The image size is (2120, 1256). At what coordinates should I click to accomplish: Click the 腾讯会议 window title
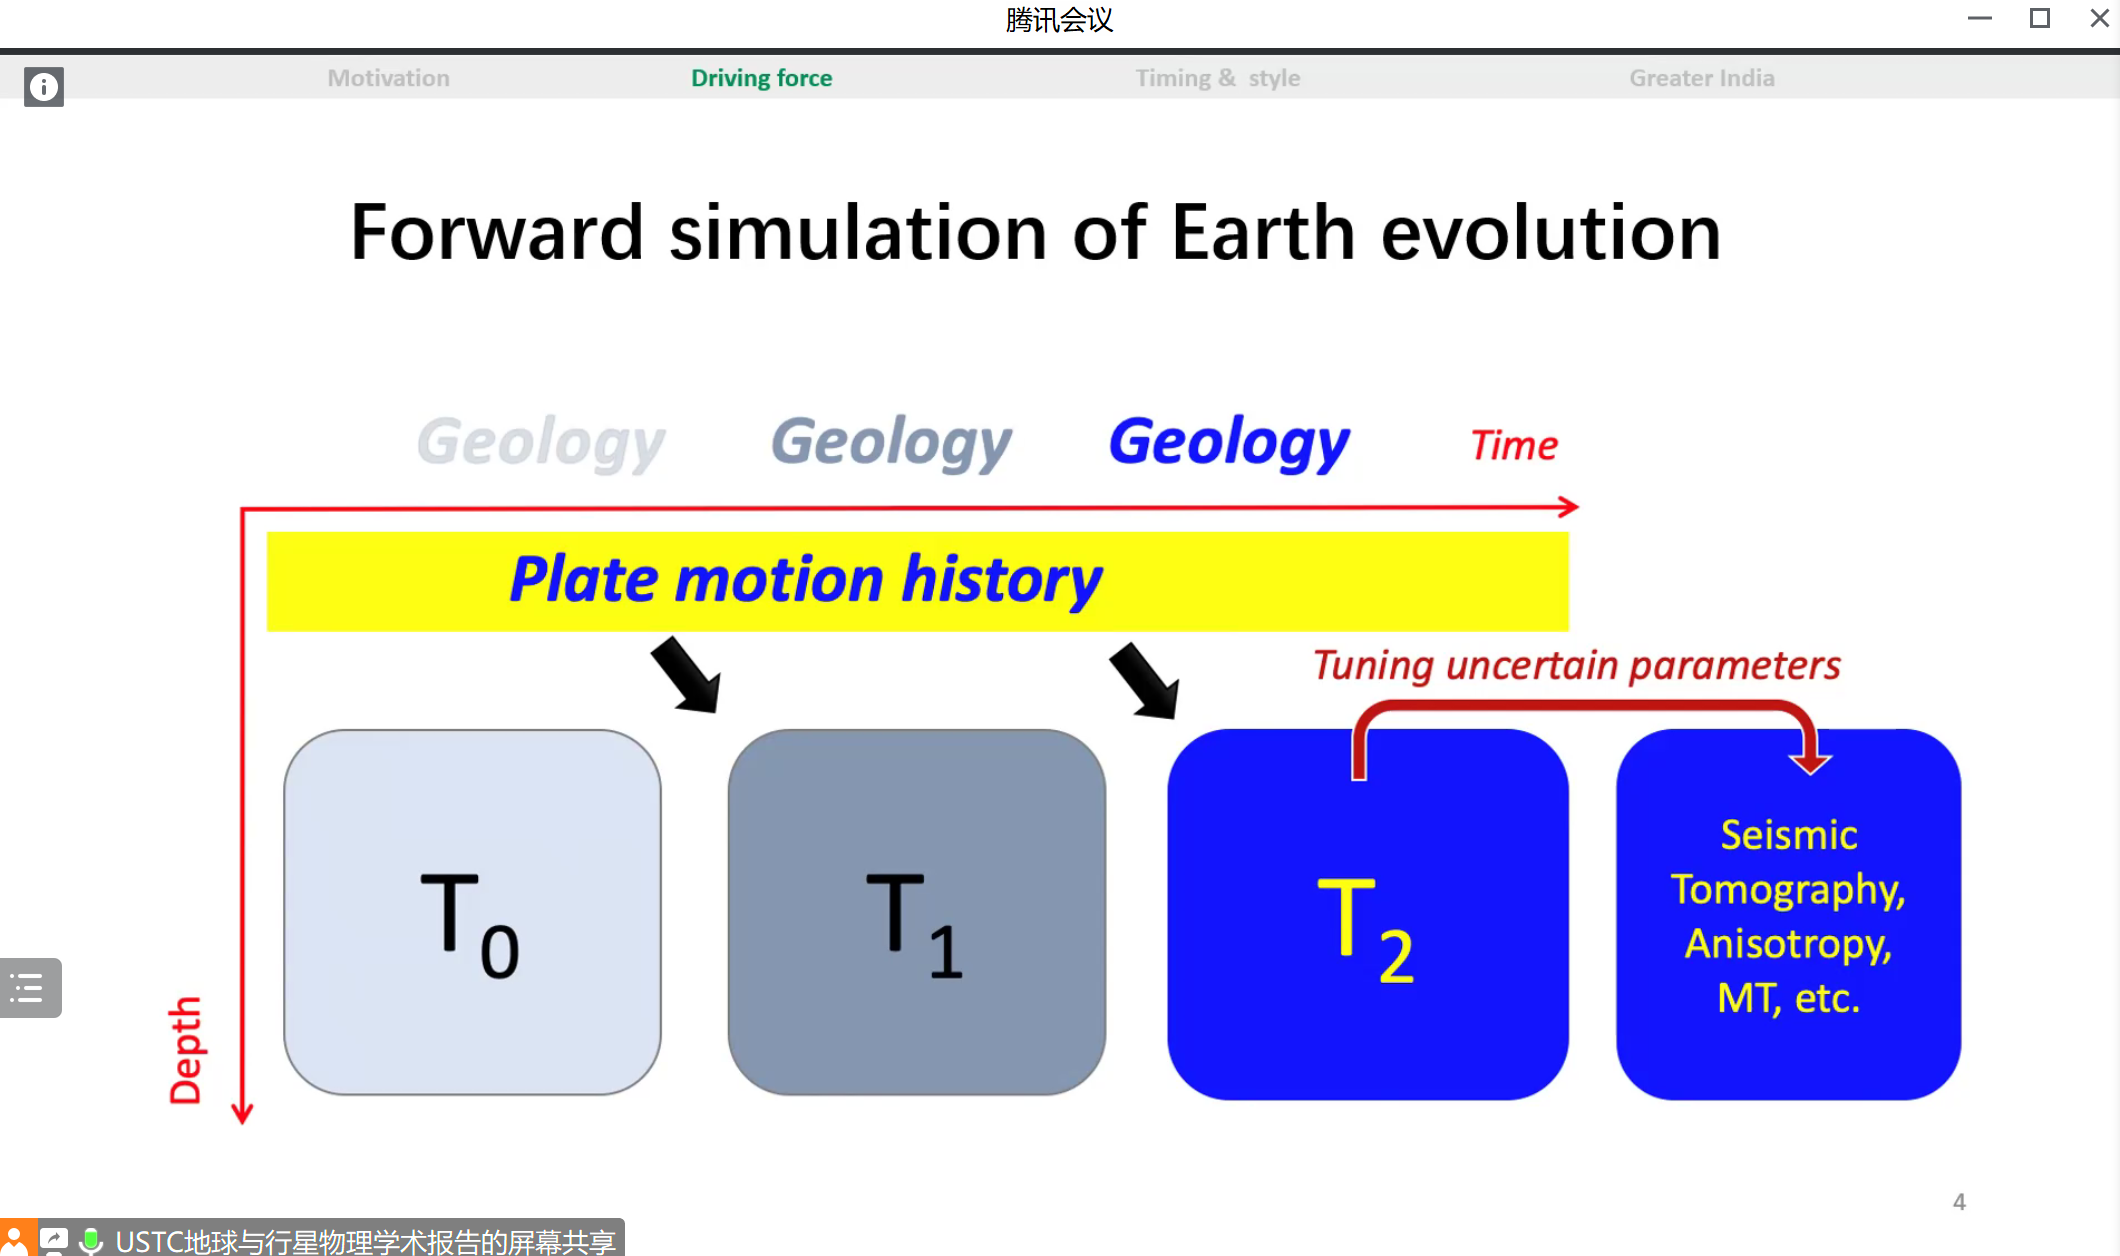click(x=1059, y=19)
